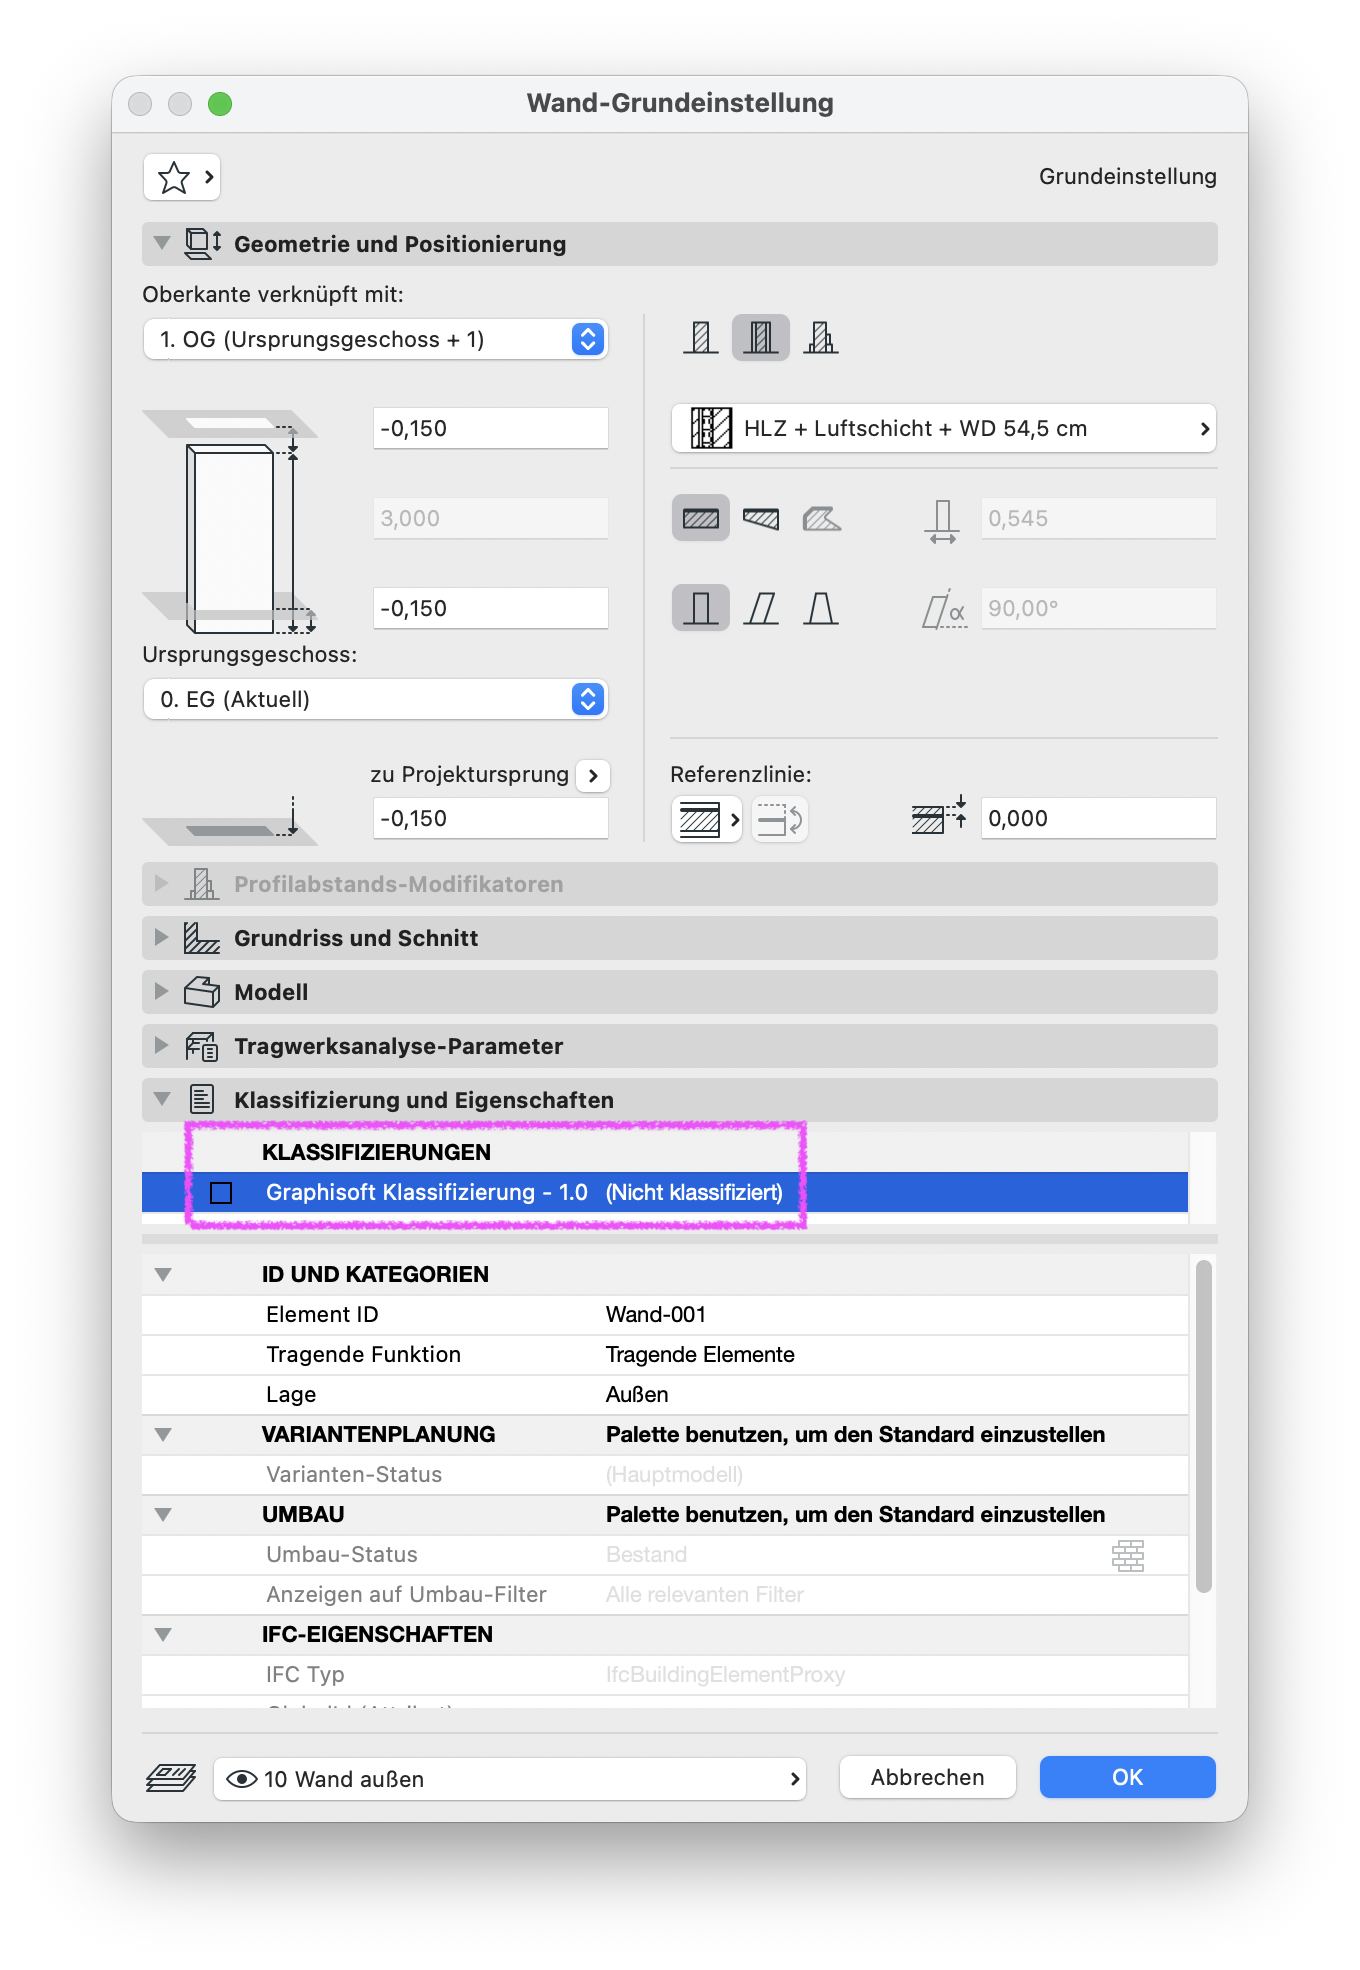Choose the polygon wall geometry icon

(x=821, y=518)
